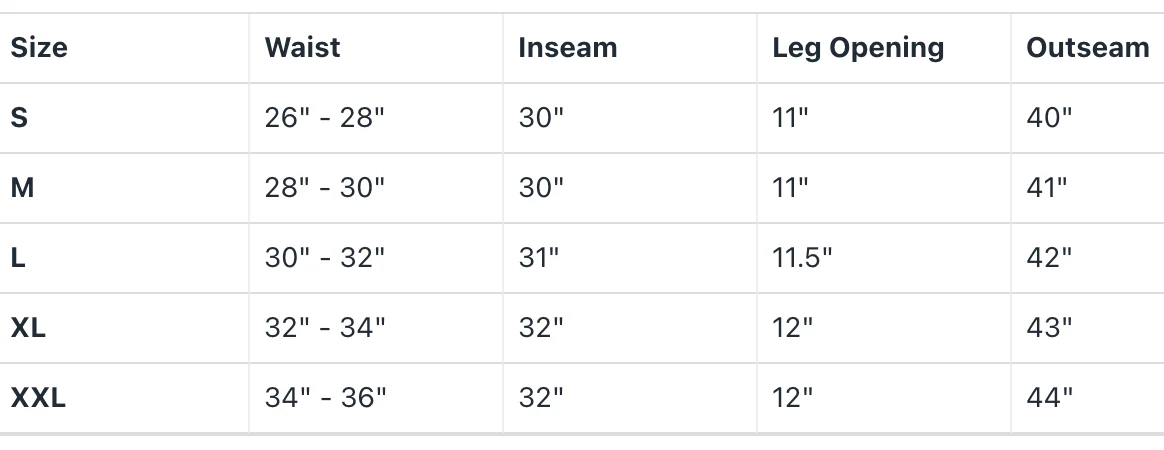Select the 11.5" leg opening cell

point(802,258)
